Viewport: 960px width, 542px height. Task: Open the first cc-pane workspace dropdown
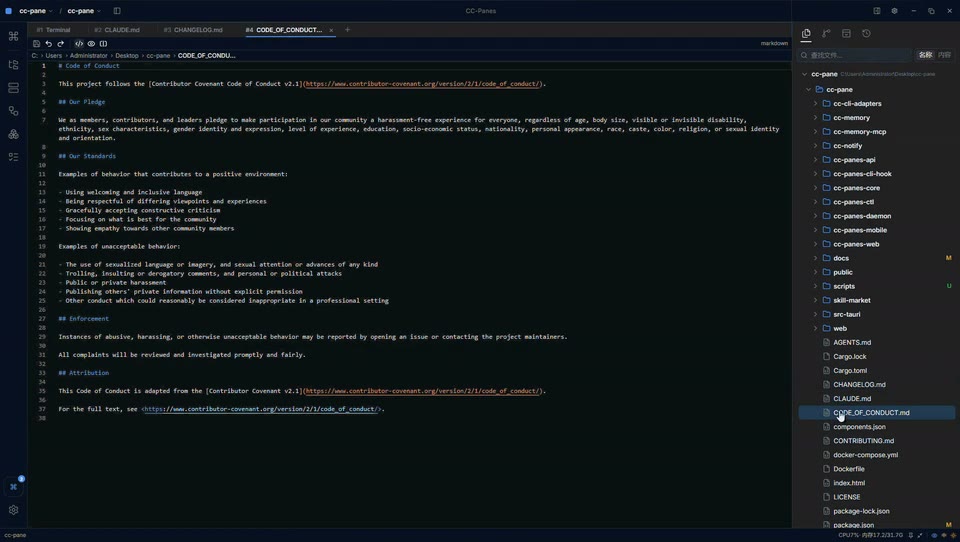[x=36, y=10]
